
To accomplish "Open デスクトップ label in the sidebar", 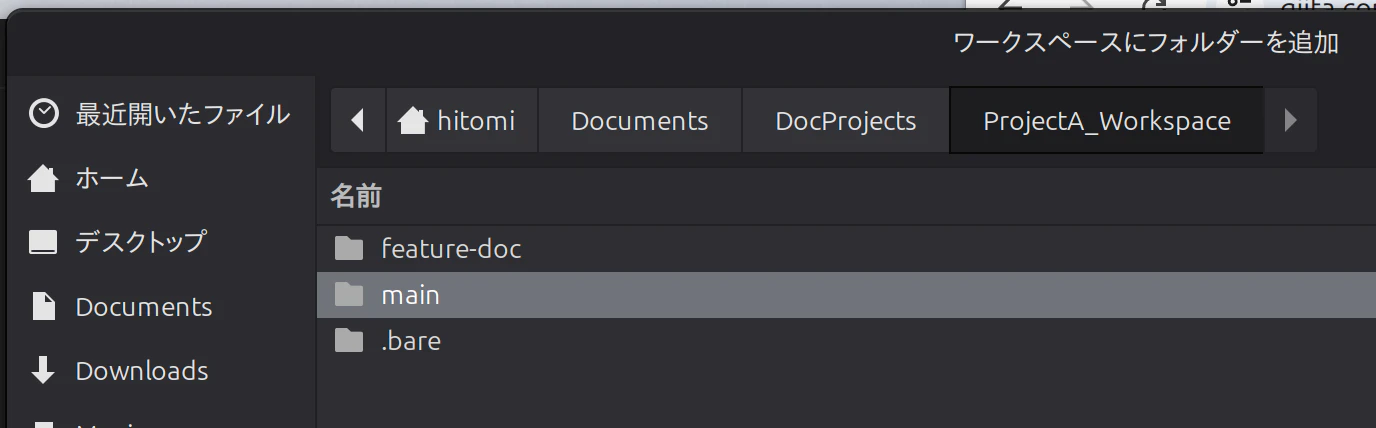I will coord(141,242).
